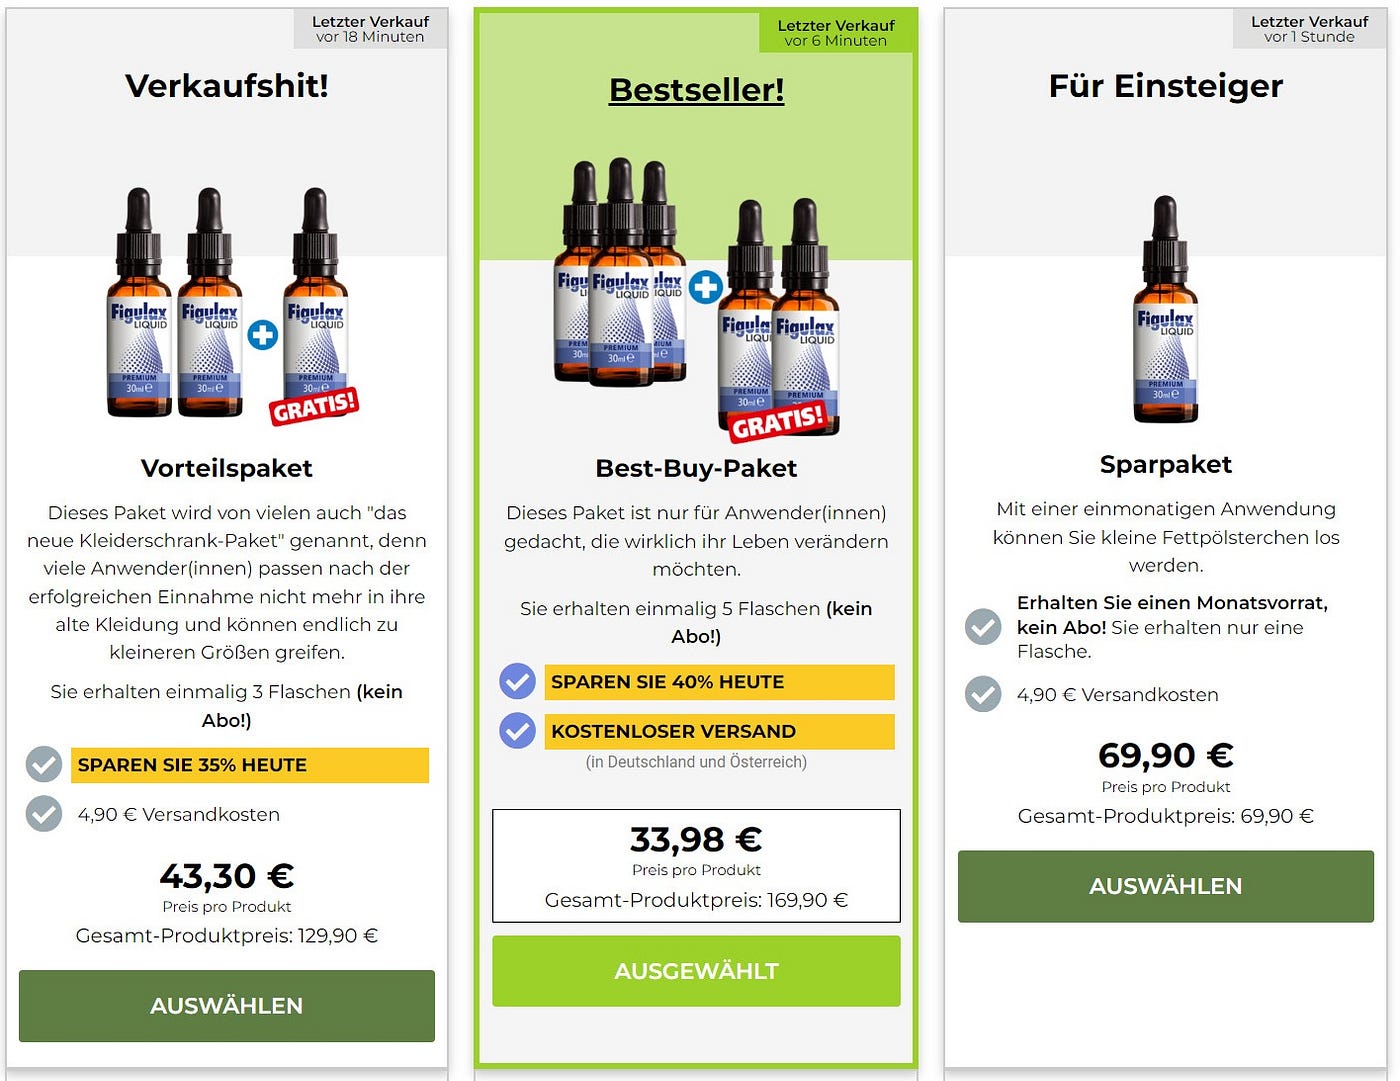
Task: Click the gray checkmark next to Monatsvorrat text
Action: tap(983, 627)
